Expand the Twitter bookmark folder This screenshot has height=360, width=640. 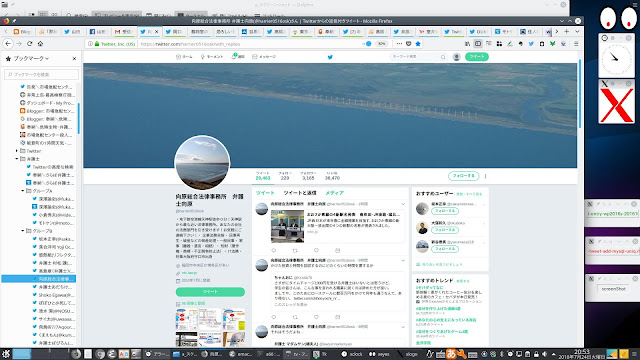[x=17, y=151]
